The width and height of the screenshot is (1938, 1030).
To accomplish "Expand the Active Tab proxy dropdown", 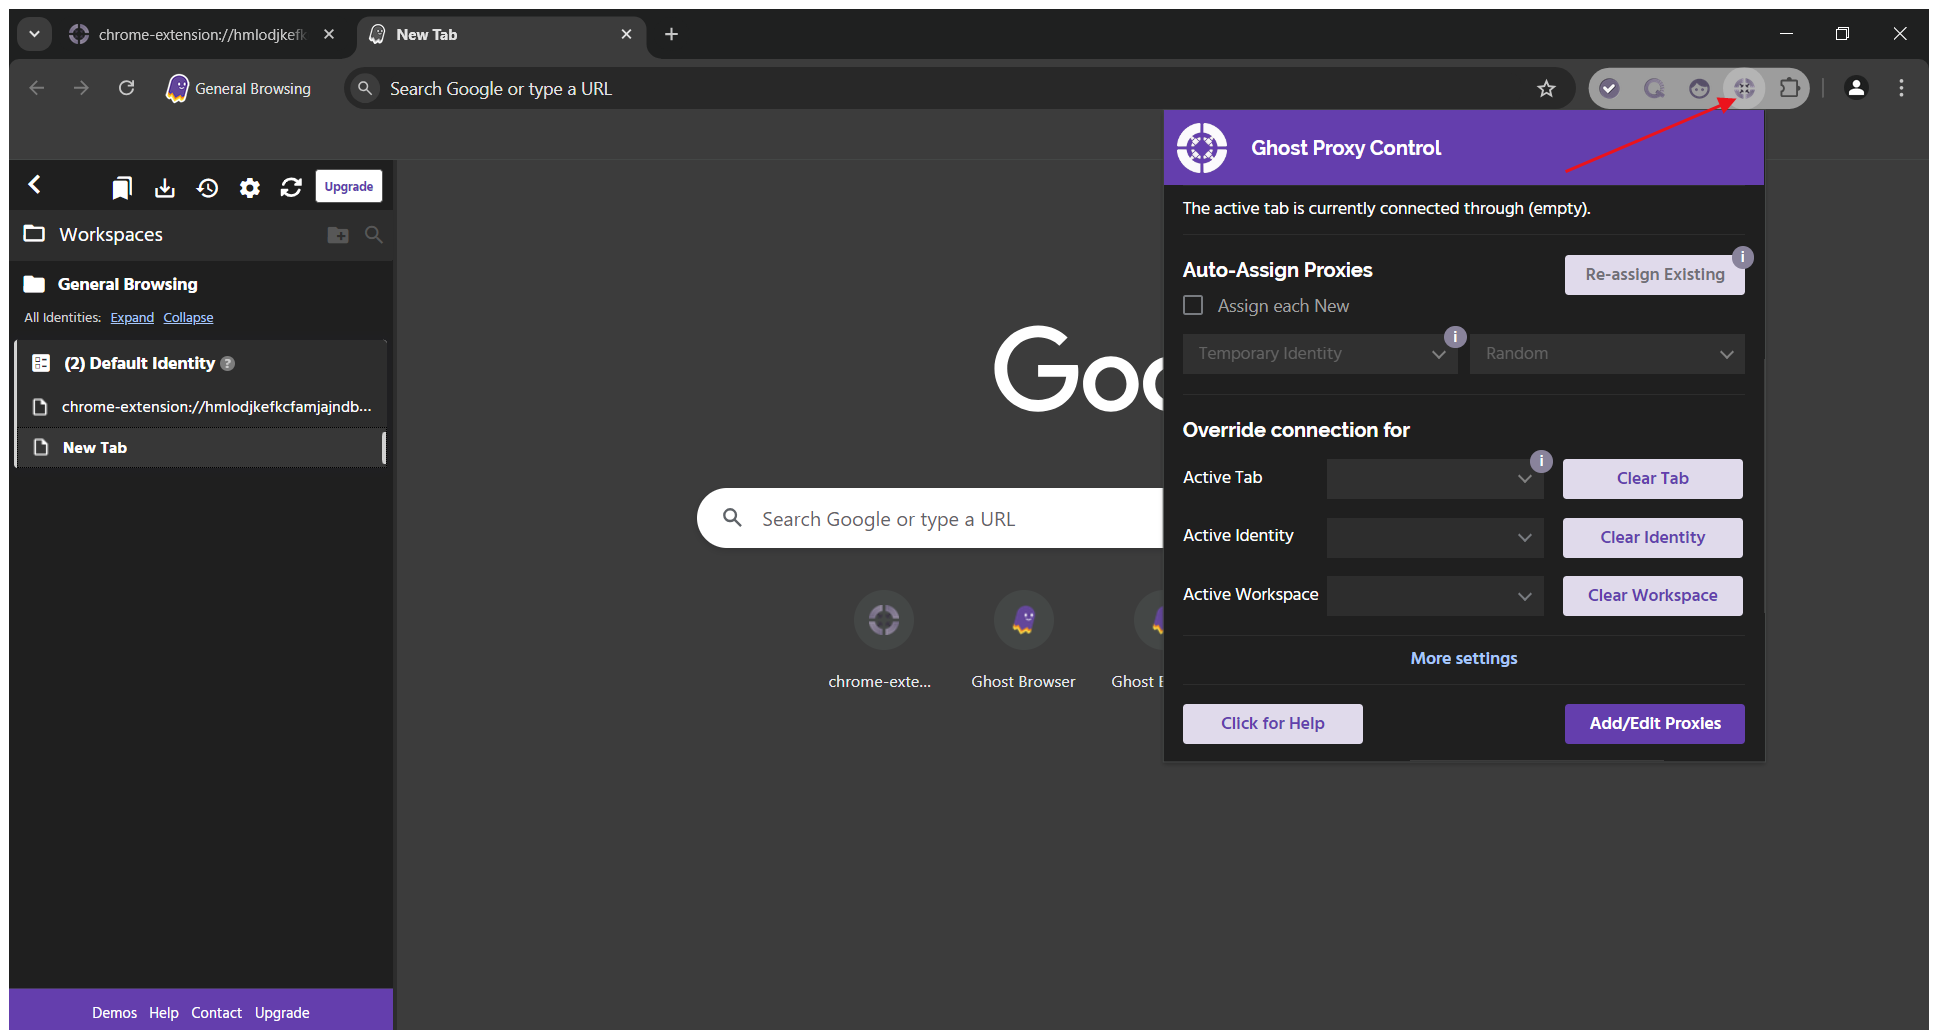I will [1434, 479].
